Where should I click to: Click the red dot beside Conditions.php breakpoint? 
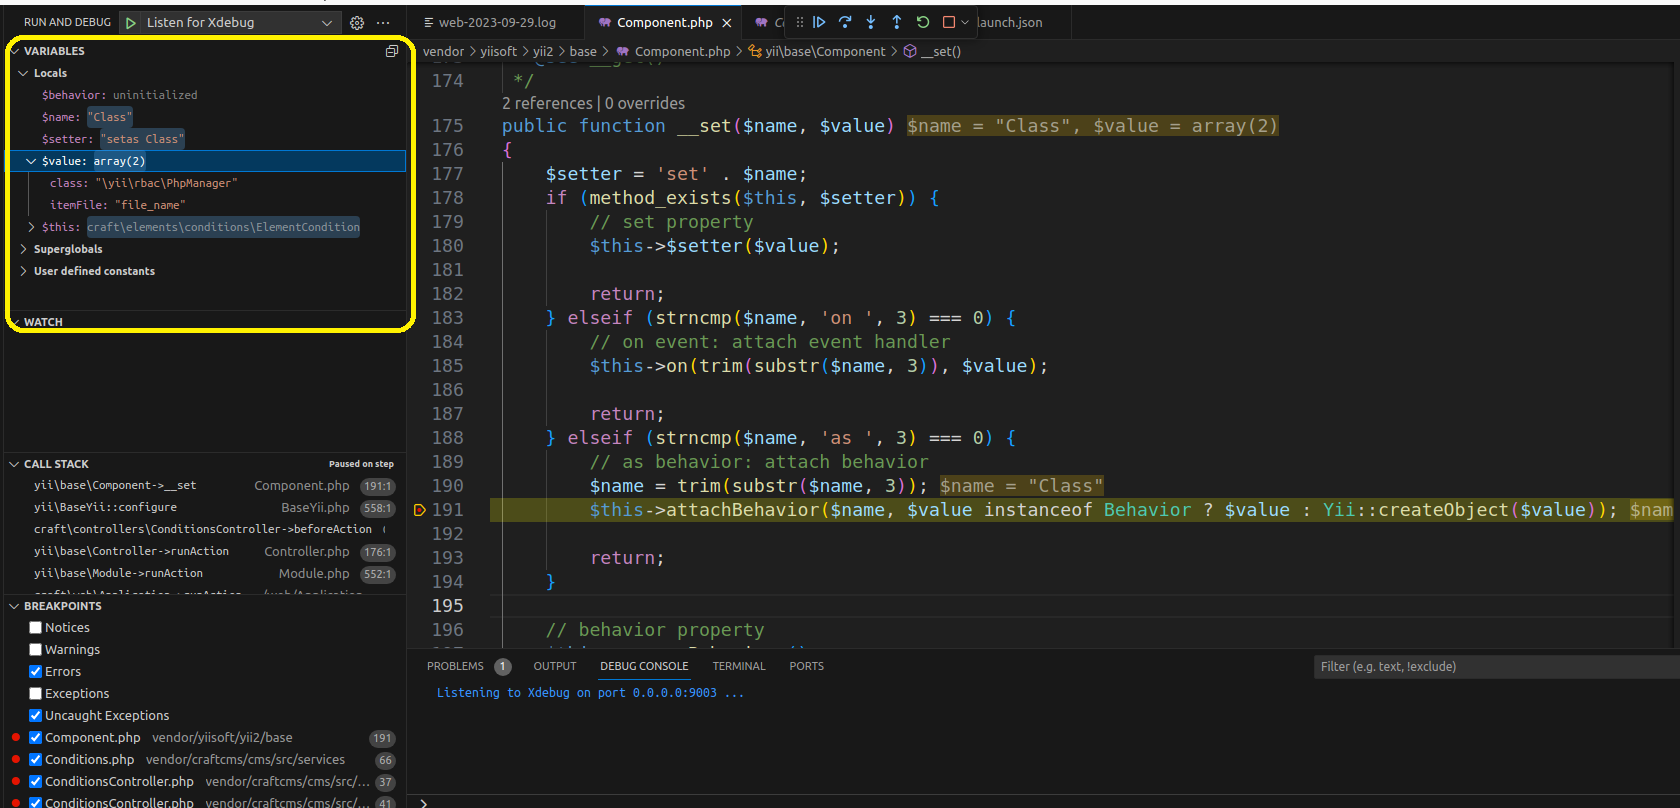[15, 759]
